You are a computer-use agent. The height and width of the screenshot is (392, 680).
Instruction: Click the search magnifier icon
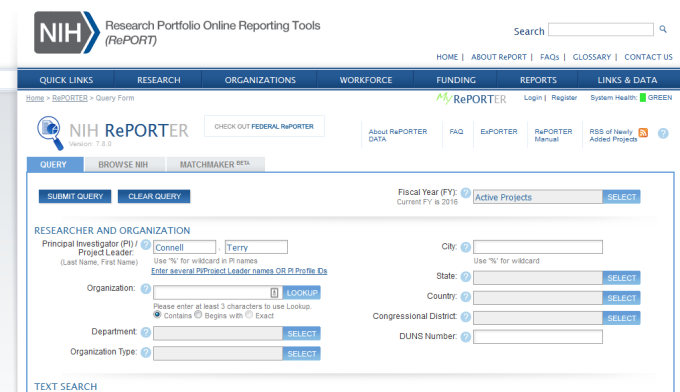(663, 29)
